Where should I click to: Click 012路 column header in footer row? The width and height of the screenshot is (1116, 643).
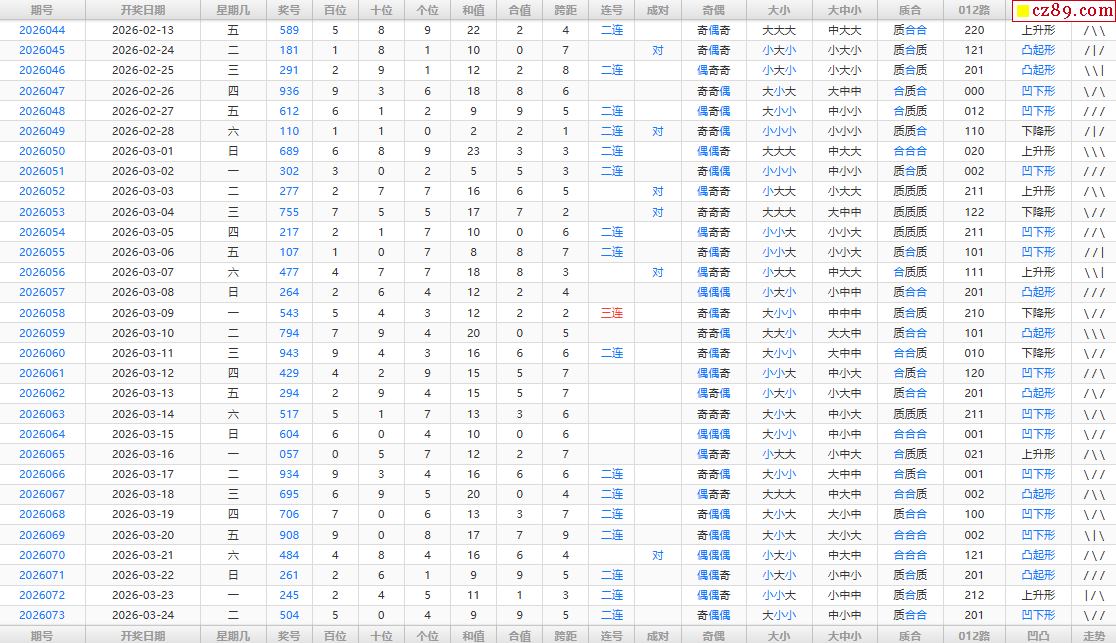click(x=973, y=635)
